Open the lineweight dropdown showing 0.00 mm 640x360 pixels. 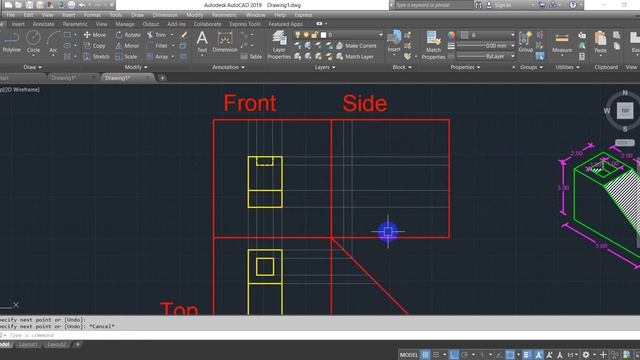(x=486, y=46)
